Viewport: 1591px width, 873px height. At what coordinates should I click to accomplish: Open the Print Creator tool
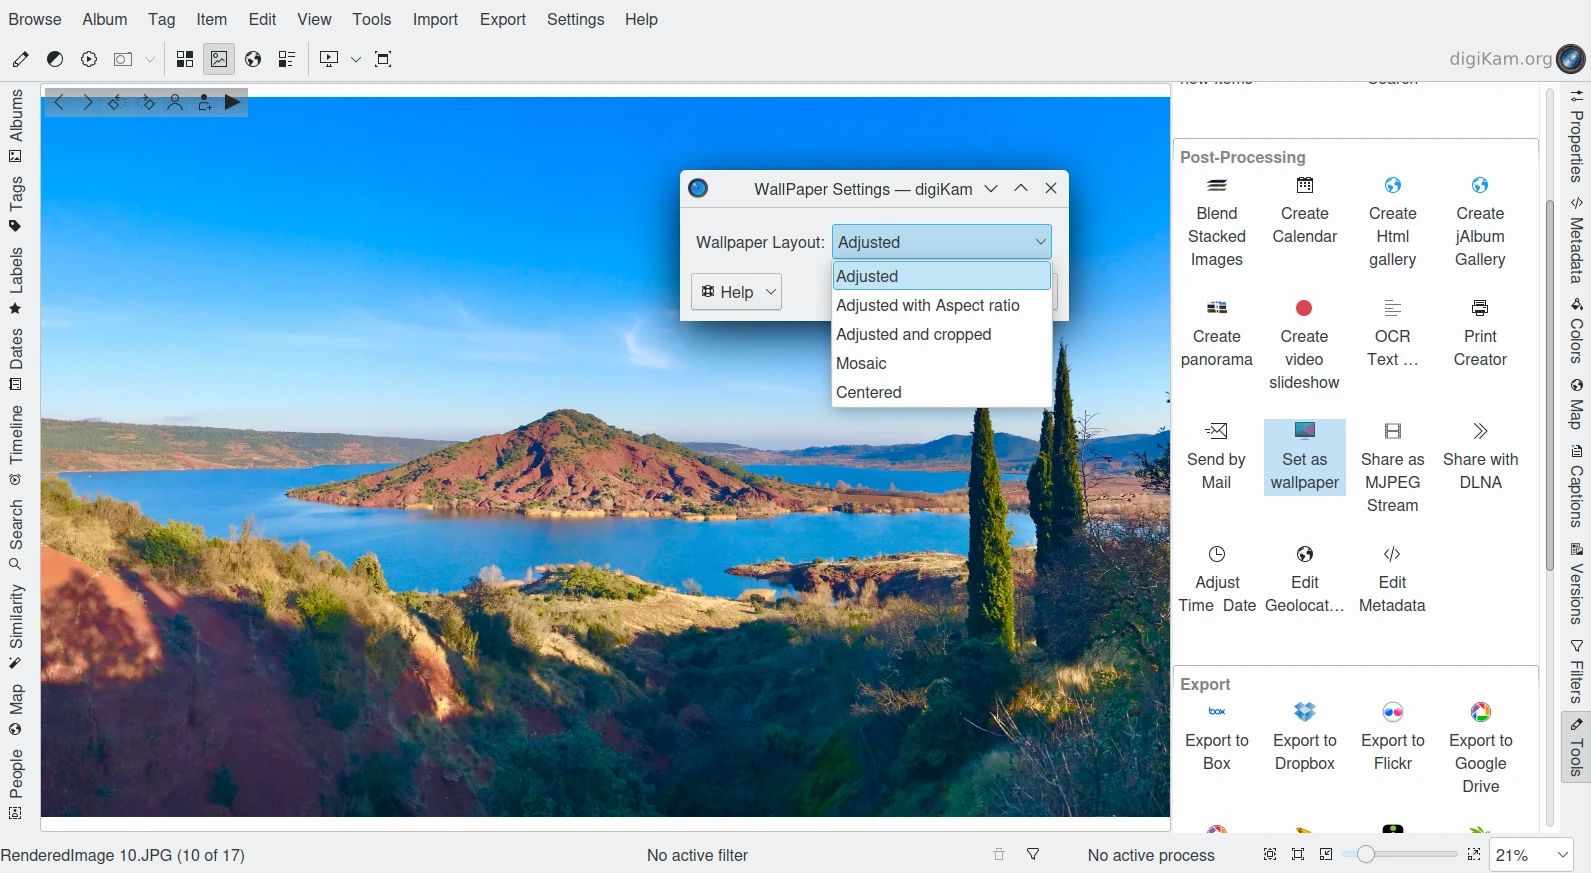(x=1480, y=335)
